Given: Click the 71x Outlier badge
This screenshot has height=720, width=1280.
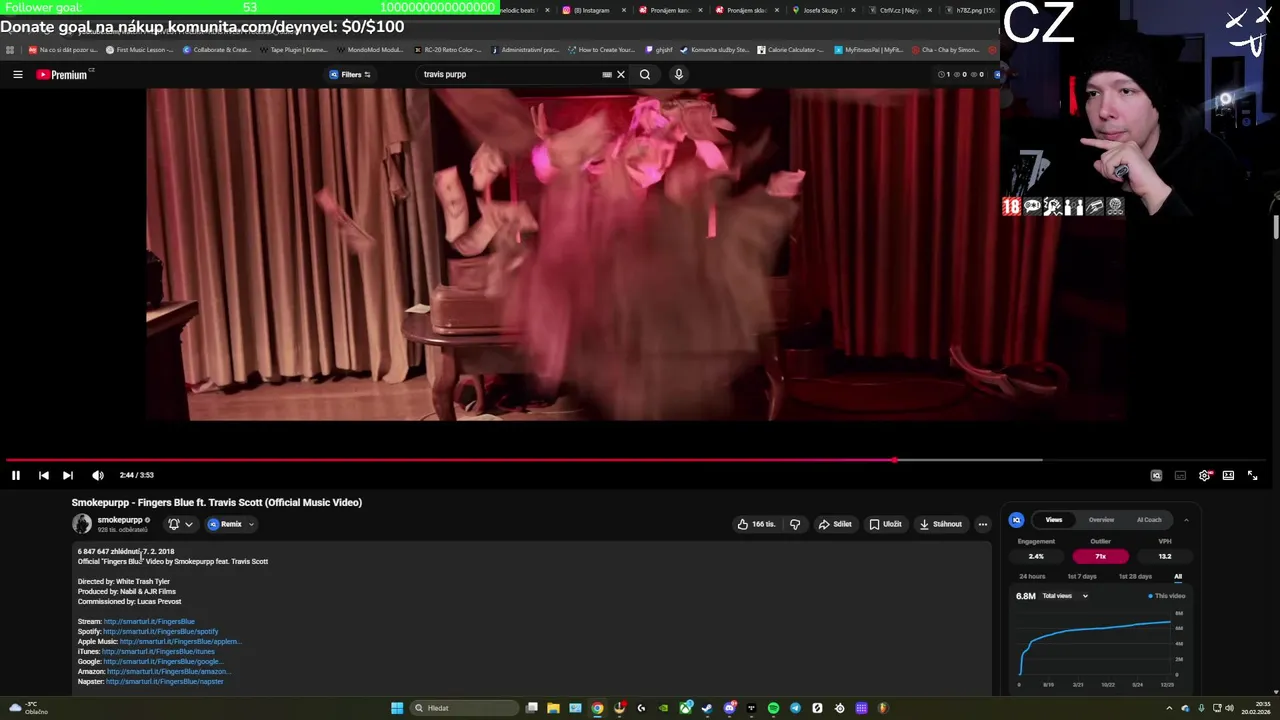Looking at the screenshot, I should pos(1100,556).
